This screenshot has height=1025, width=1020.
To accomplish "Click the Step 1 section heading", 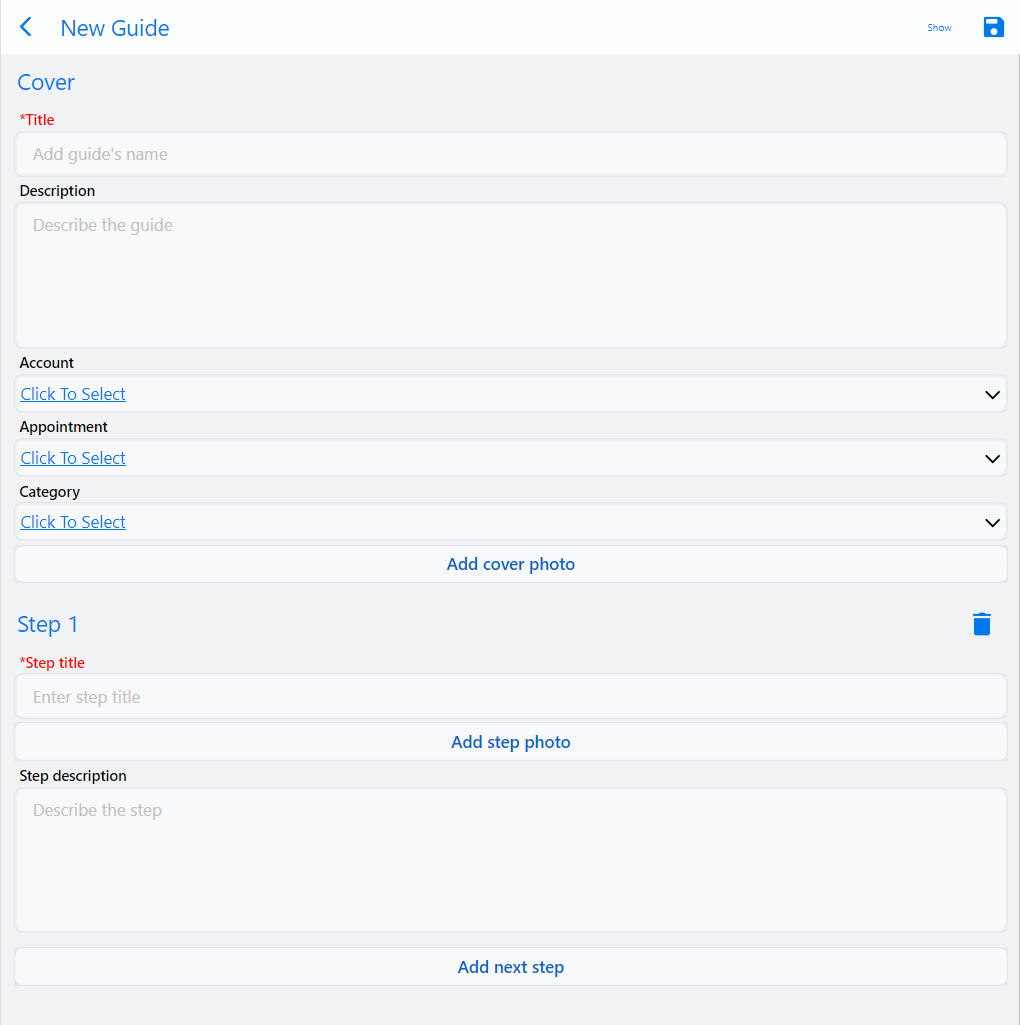I will (48, 624).
